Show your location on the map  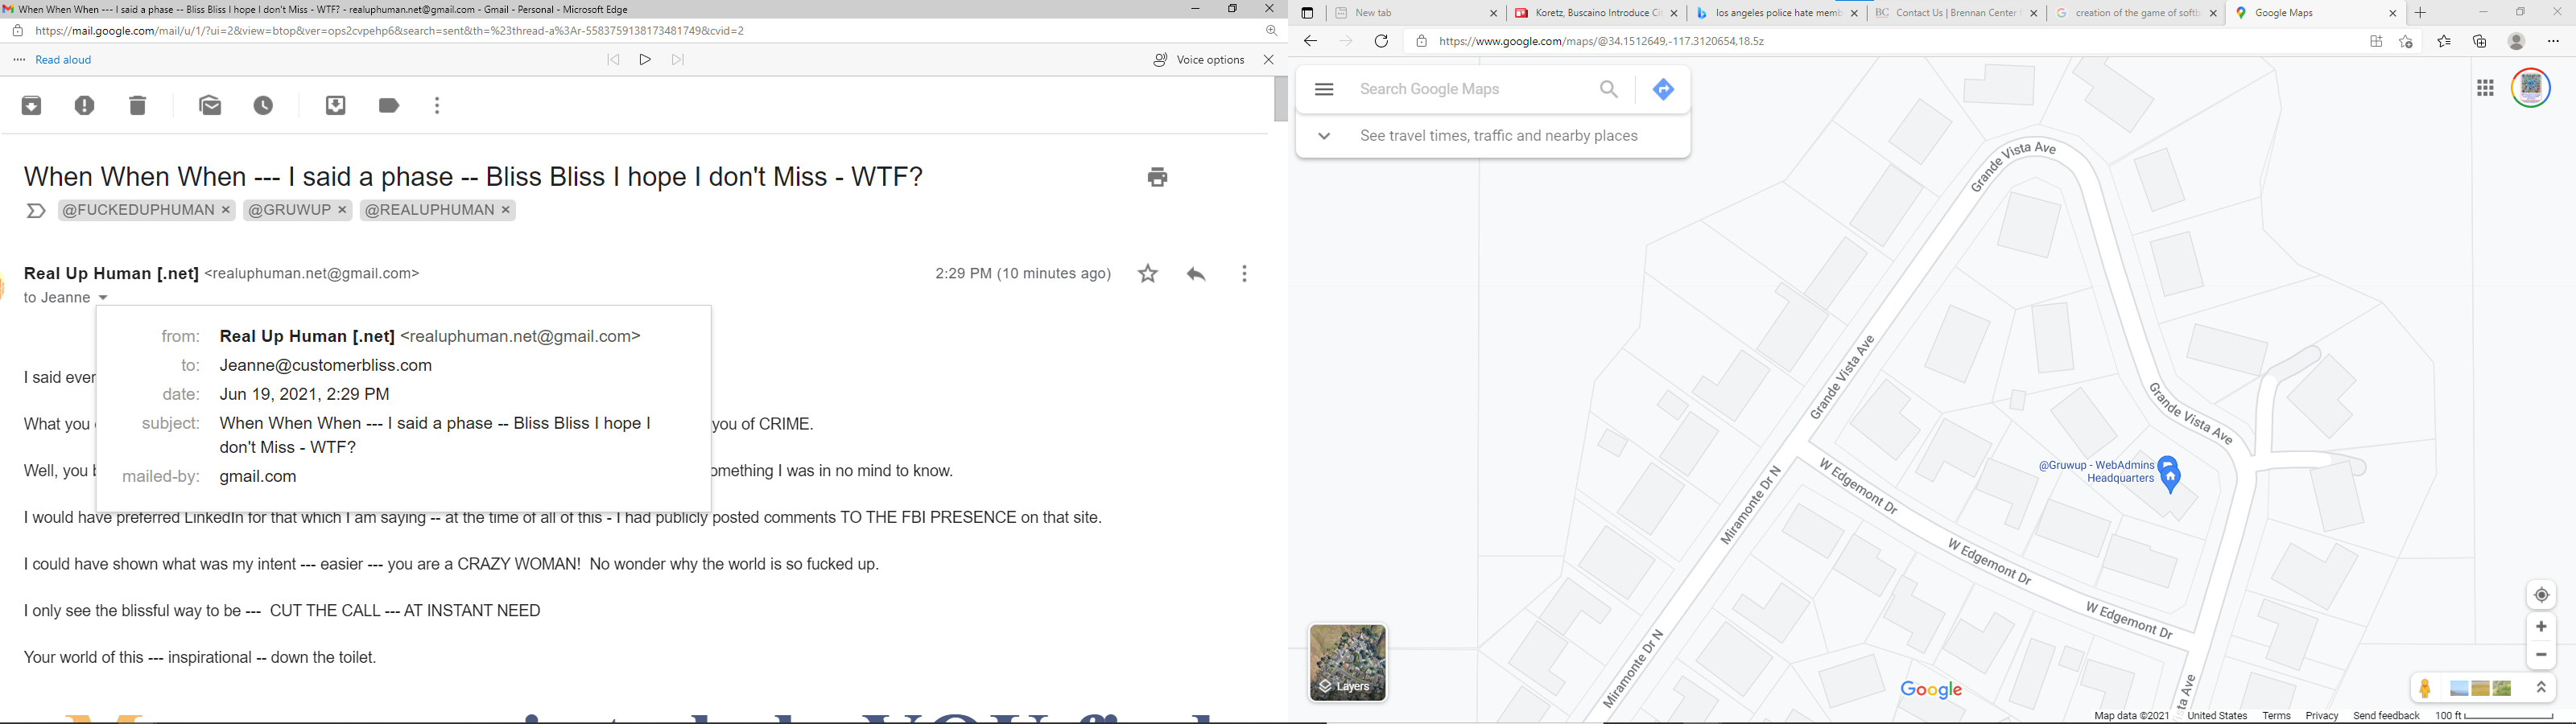[2541, 595]
